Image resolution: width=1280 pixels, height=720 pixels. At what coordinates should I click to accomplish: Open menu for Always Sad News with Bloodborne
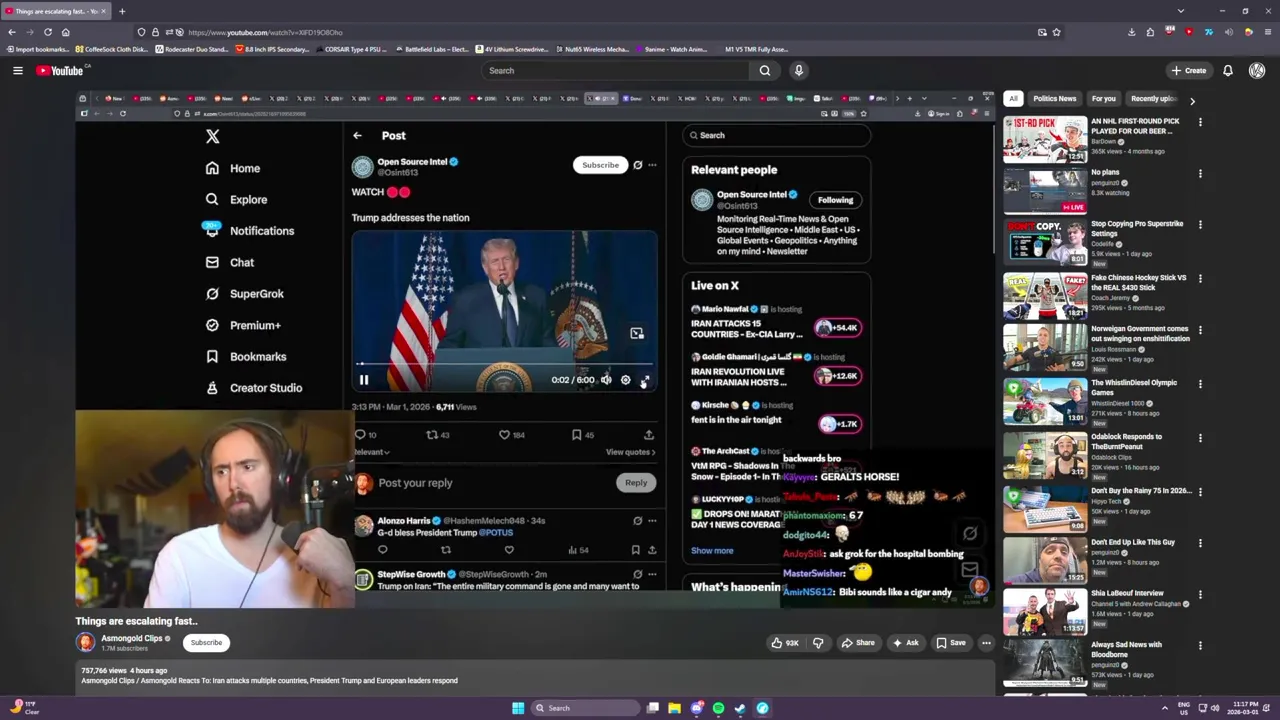1200,646
